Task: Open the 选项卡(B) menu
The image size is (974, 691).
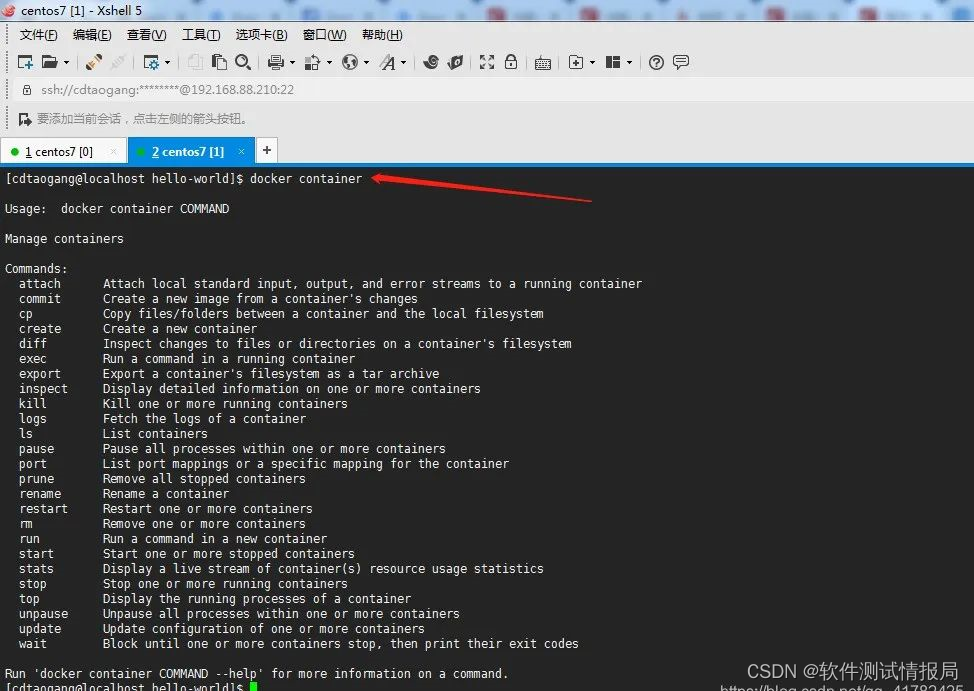Action: coord(262,35)
